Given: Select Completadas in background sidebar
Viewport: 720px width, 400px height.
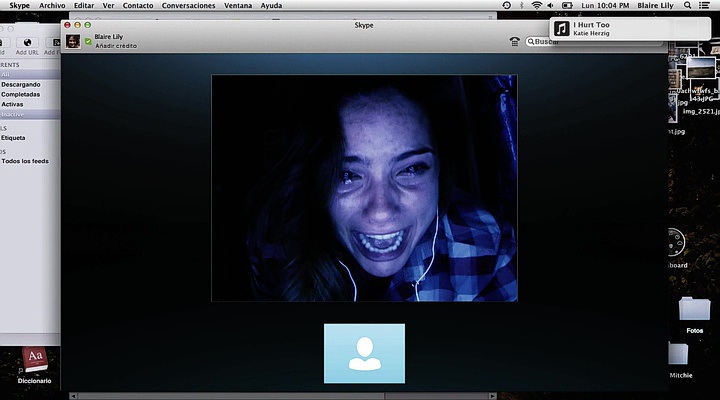Looking at the screenshot, I should coord(21,94).
